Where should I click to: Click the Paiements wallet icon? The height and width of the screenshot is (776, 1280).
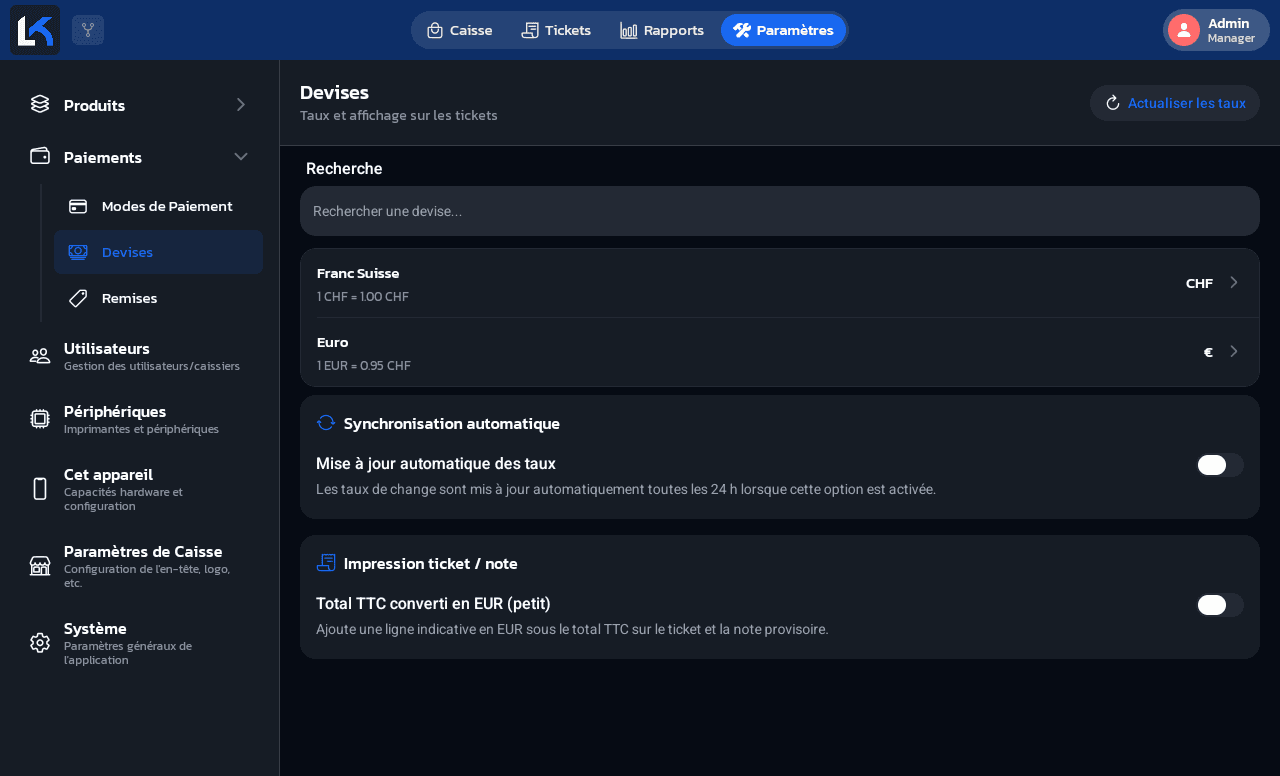click(x=40, y=156)
